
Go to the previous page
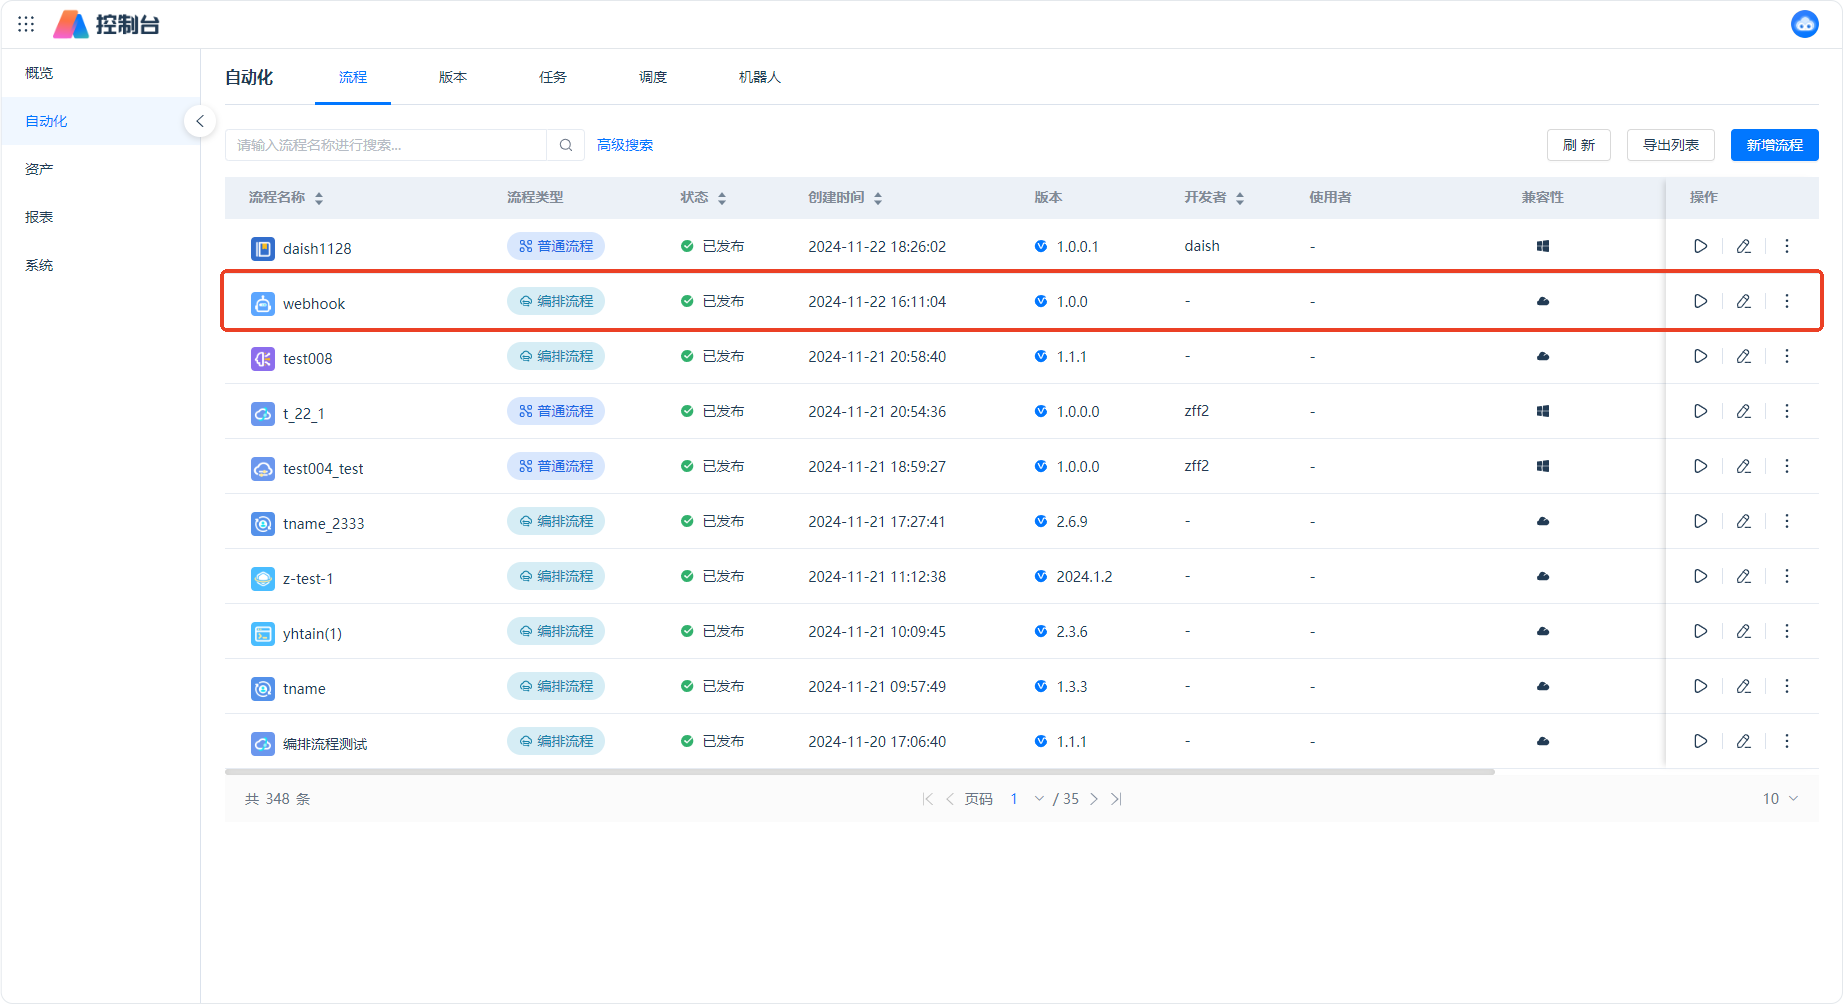coord(950,799)
